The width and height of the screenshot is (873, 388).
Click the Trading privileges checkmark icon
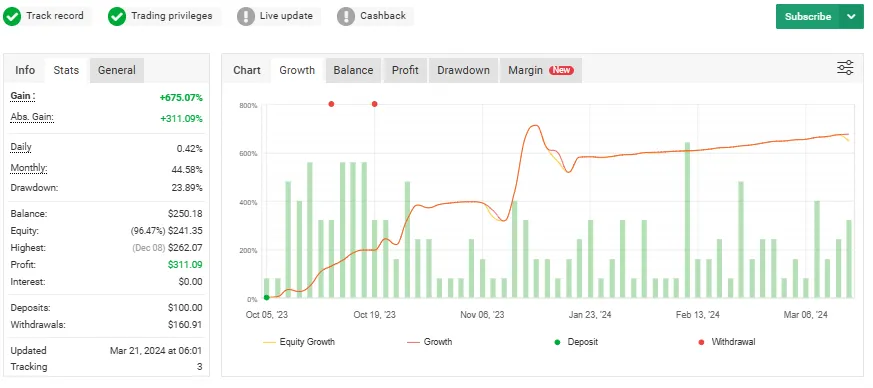point(117,16)
